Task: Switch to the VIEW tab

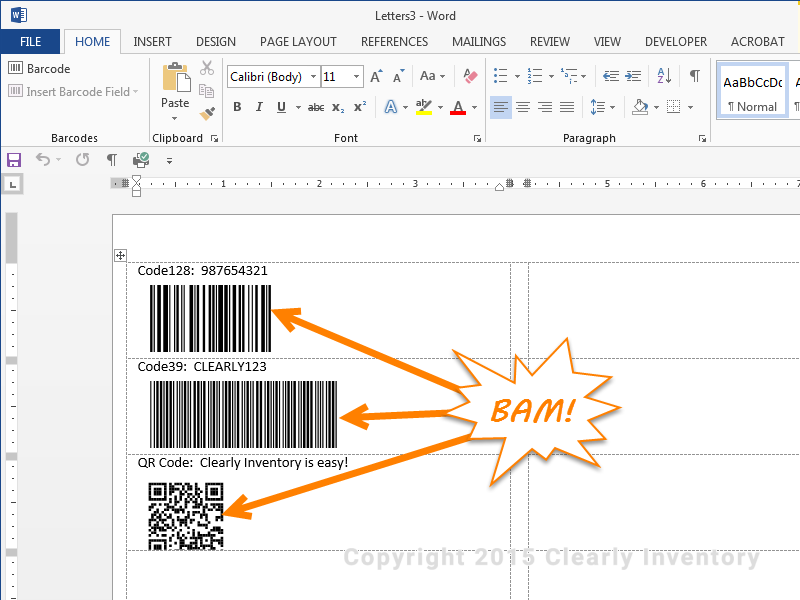Action: click(x=607, y=42)
